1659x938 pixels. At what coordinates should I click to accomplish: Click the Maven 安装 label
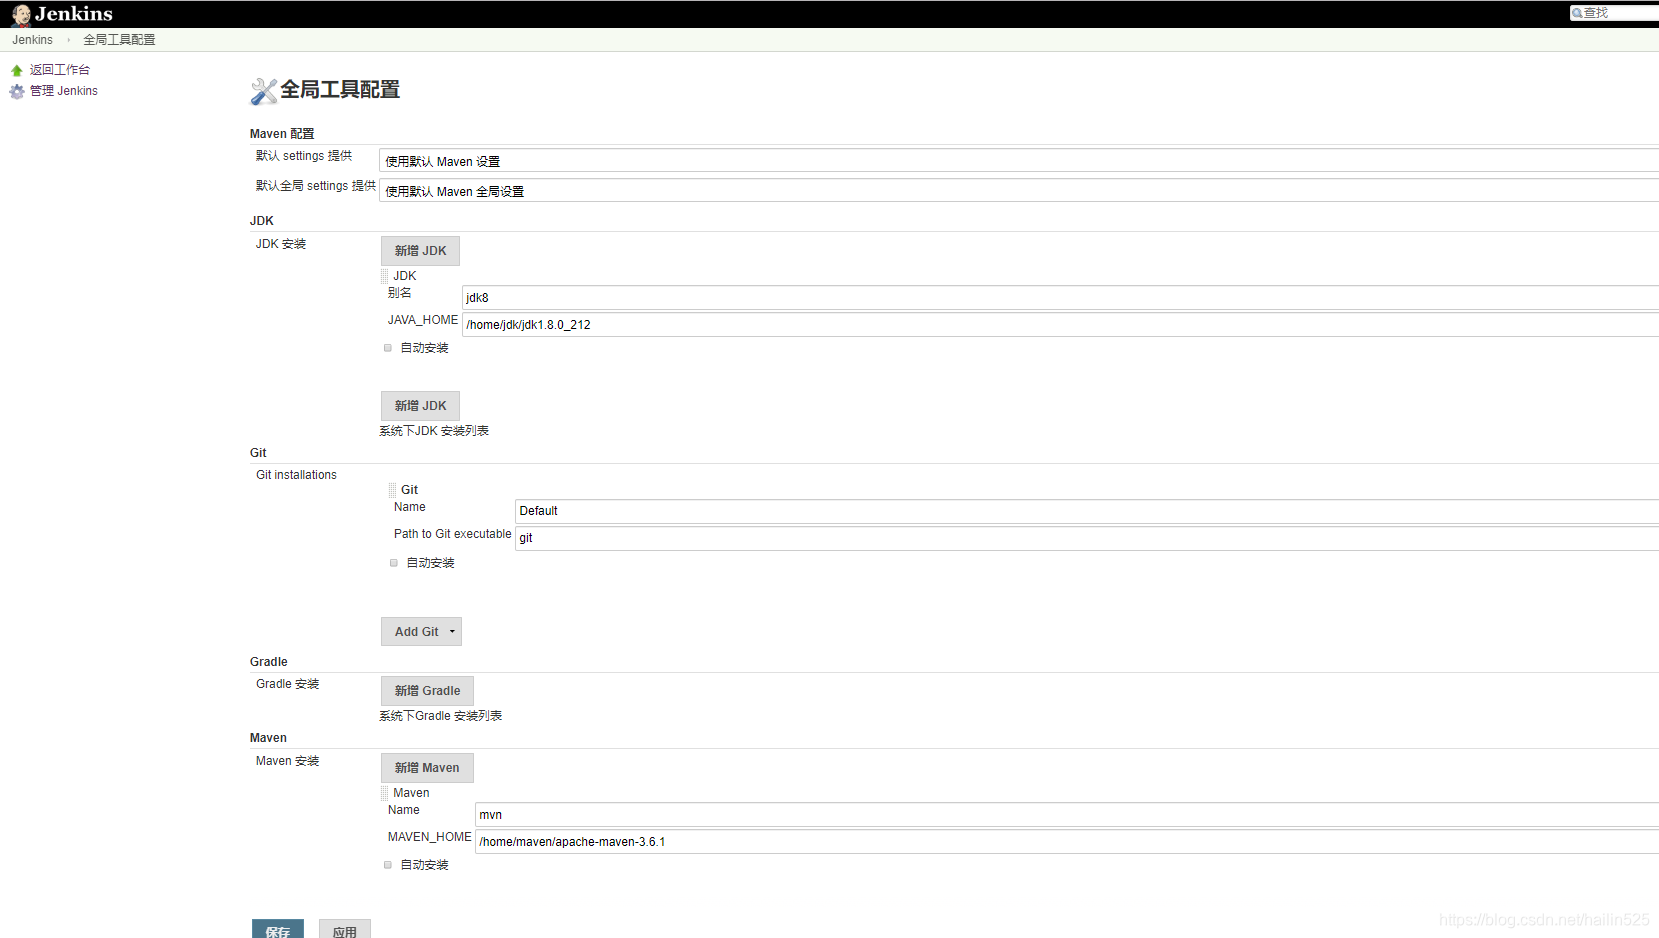pos(288,761)
